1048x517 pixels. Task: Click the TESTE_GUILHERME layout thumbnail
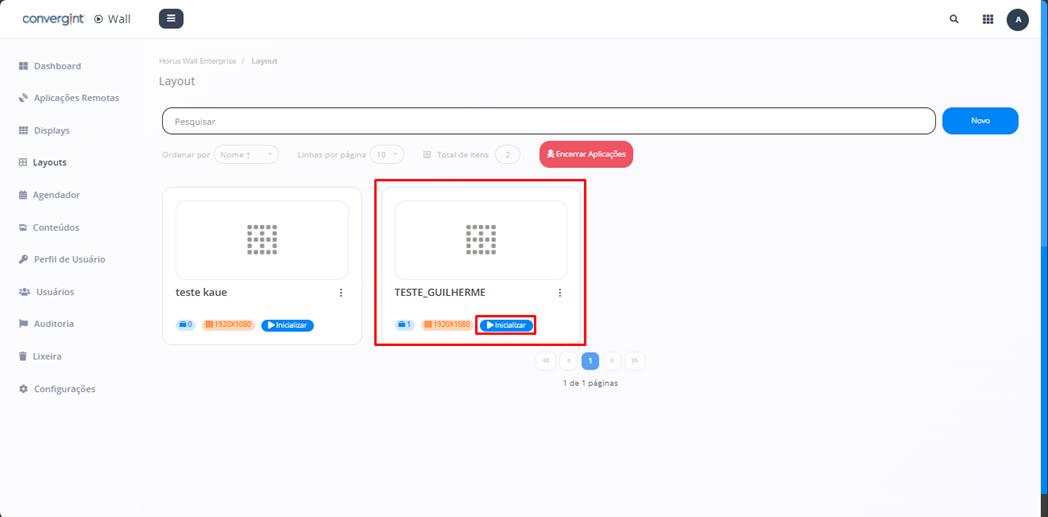pyautogui.click(x=481, y=240)
